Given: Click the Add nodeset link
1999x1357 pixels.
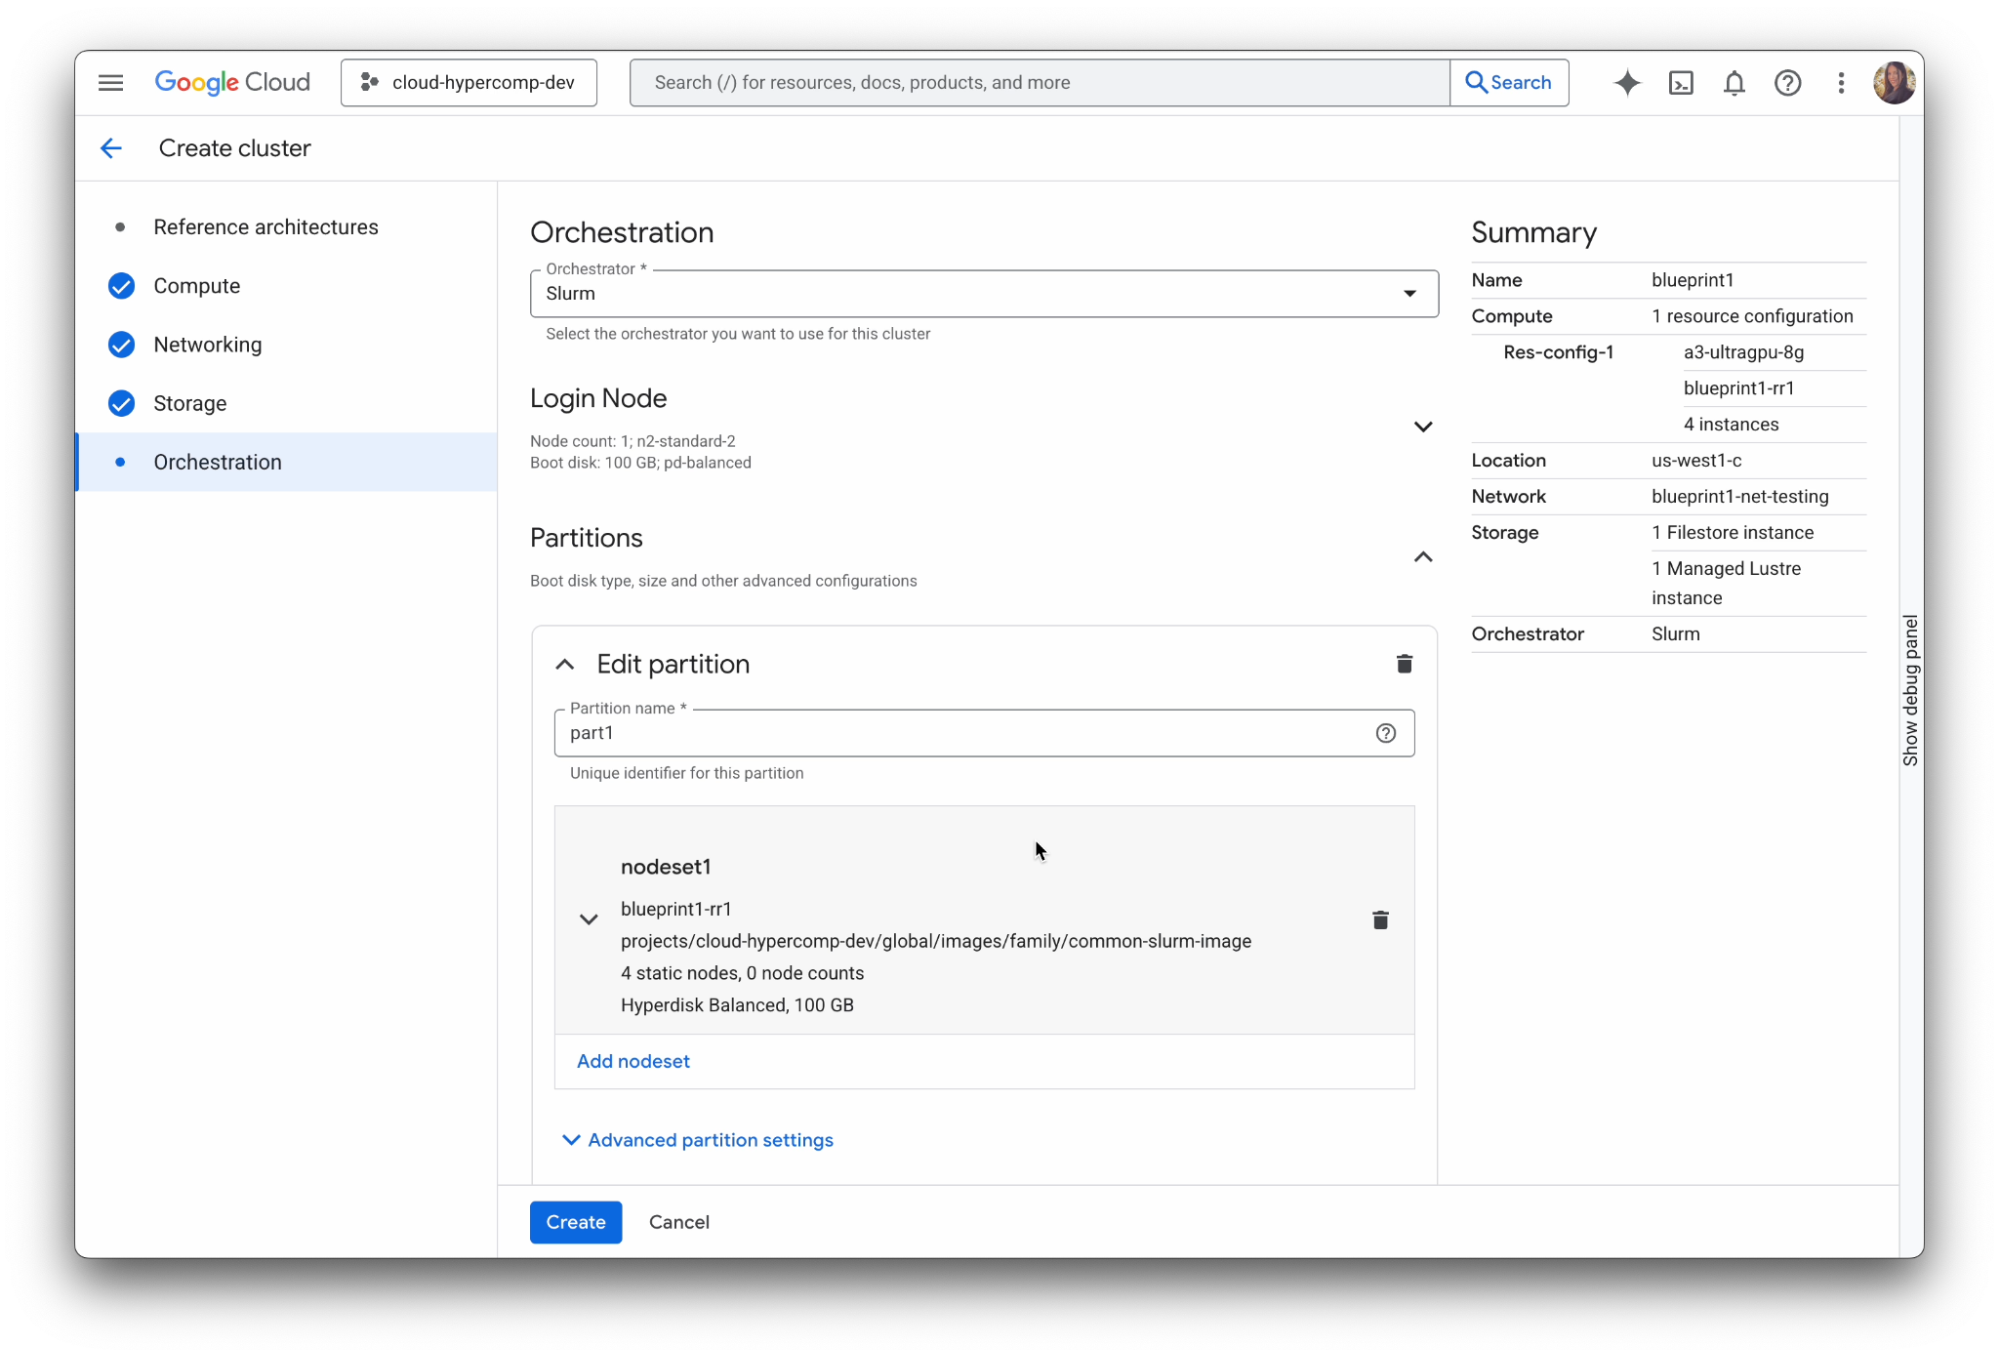Looking at the screenshot, I should coord(632,1061).
